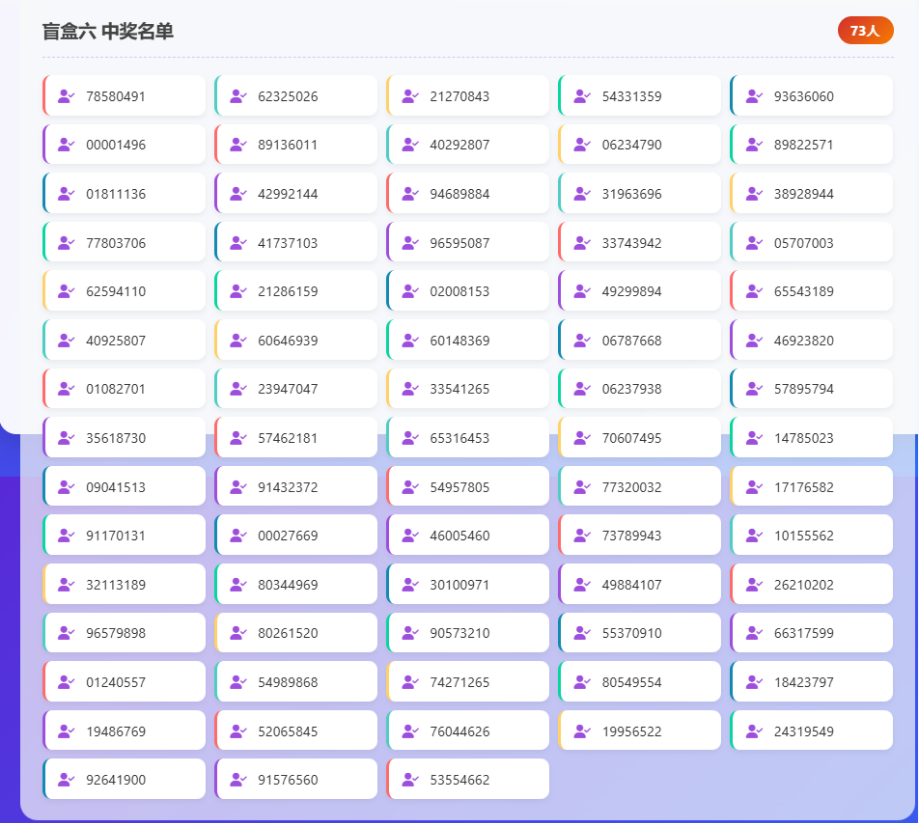Select winner number 65316453
Screen dimensions: 919x823
click(x=468, y=438)
